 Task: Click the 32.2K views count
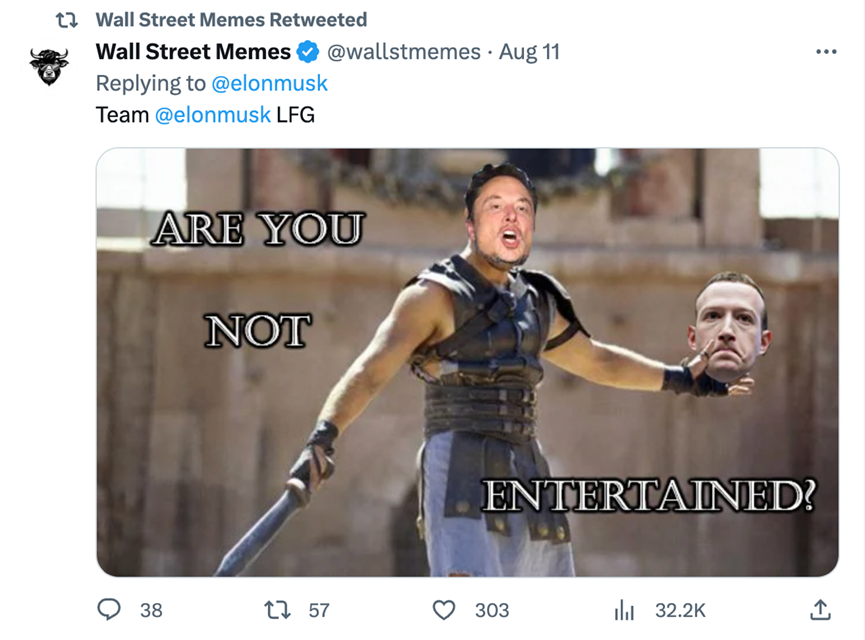pos(680,611)
